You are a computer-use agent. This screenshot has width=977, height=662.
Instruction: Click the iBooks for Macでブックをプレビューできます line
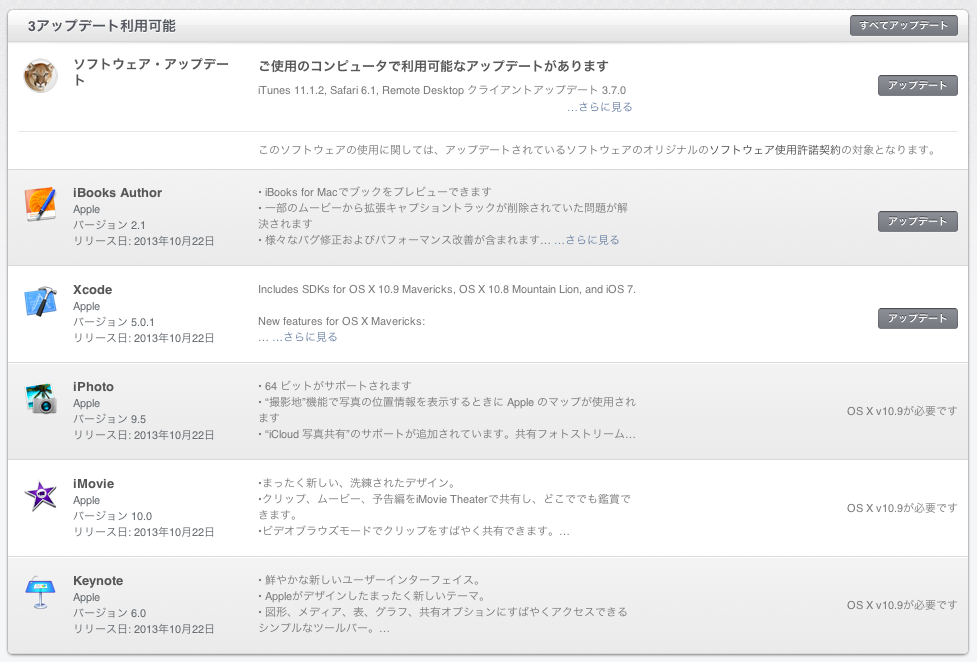click(x=375, y=192)
